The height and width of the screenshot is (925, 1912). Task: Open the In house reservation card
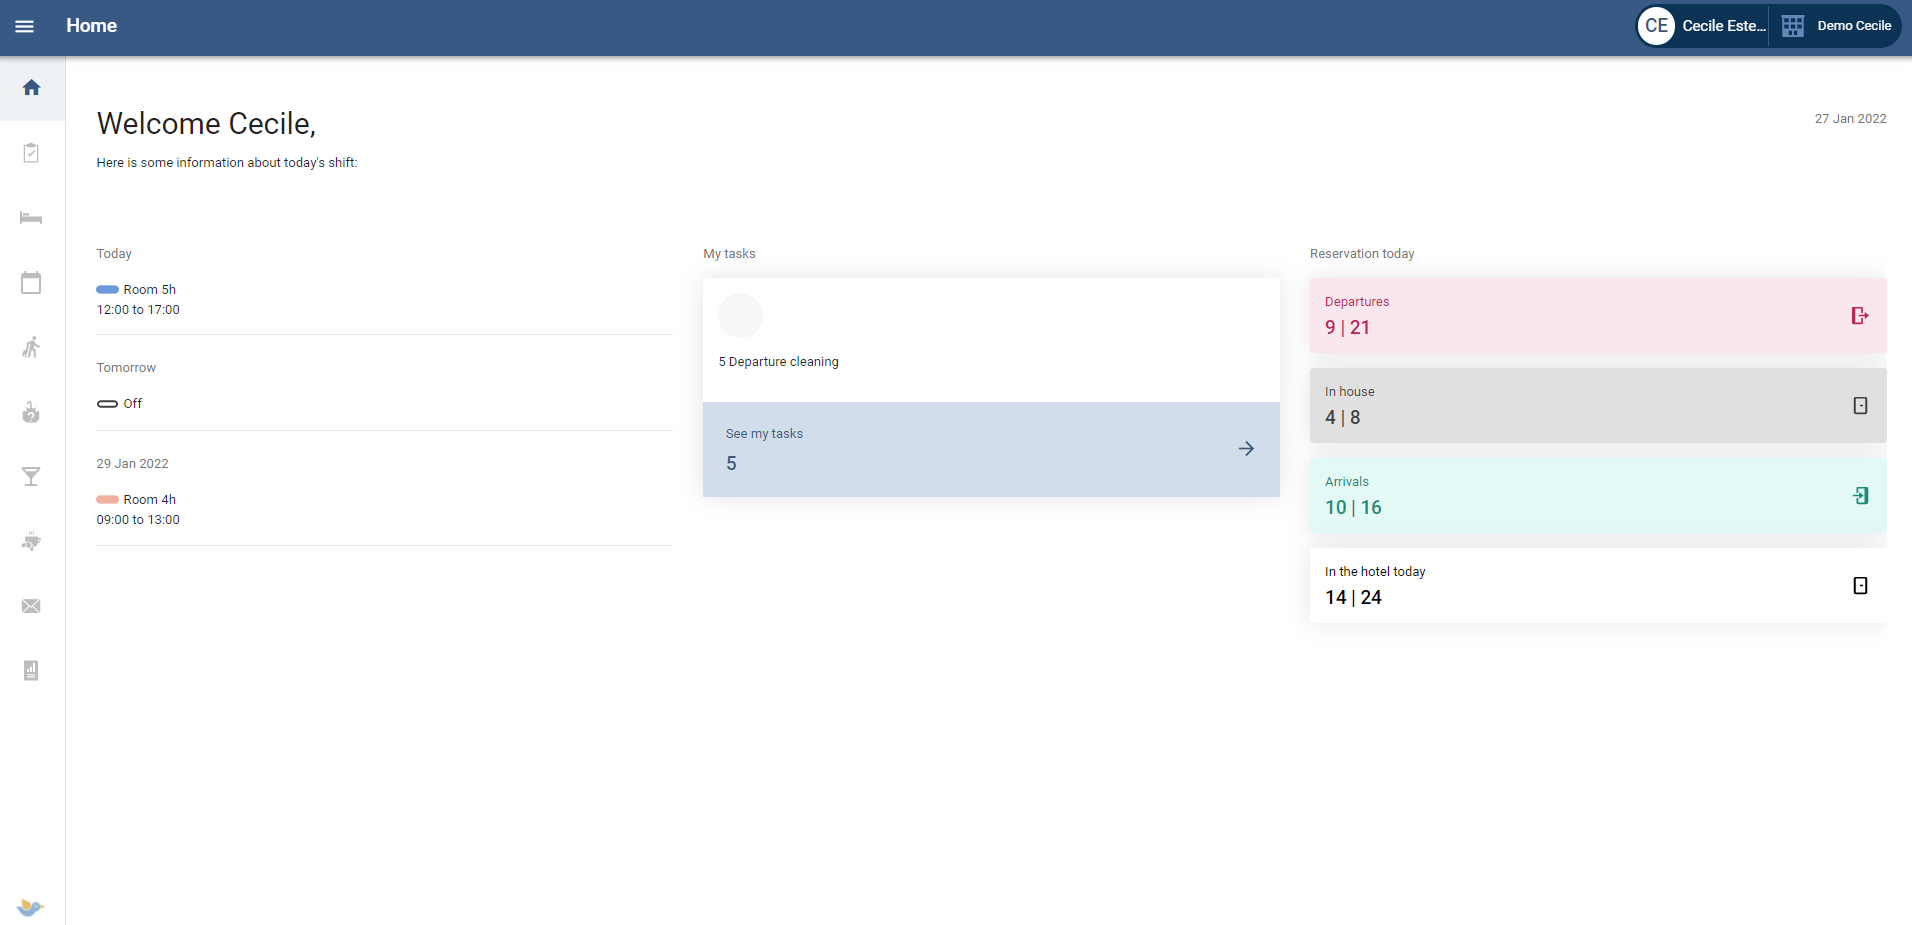tap(1597, 405)
